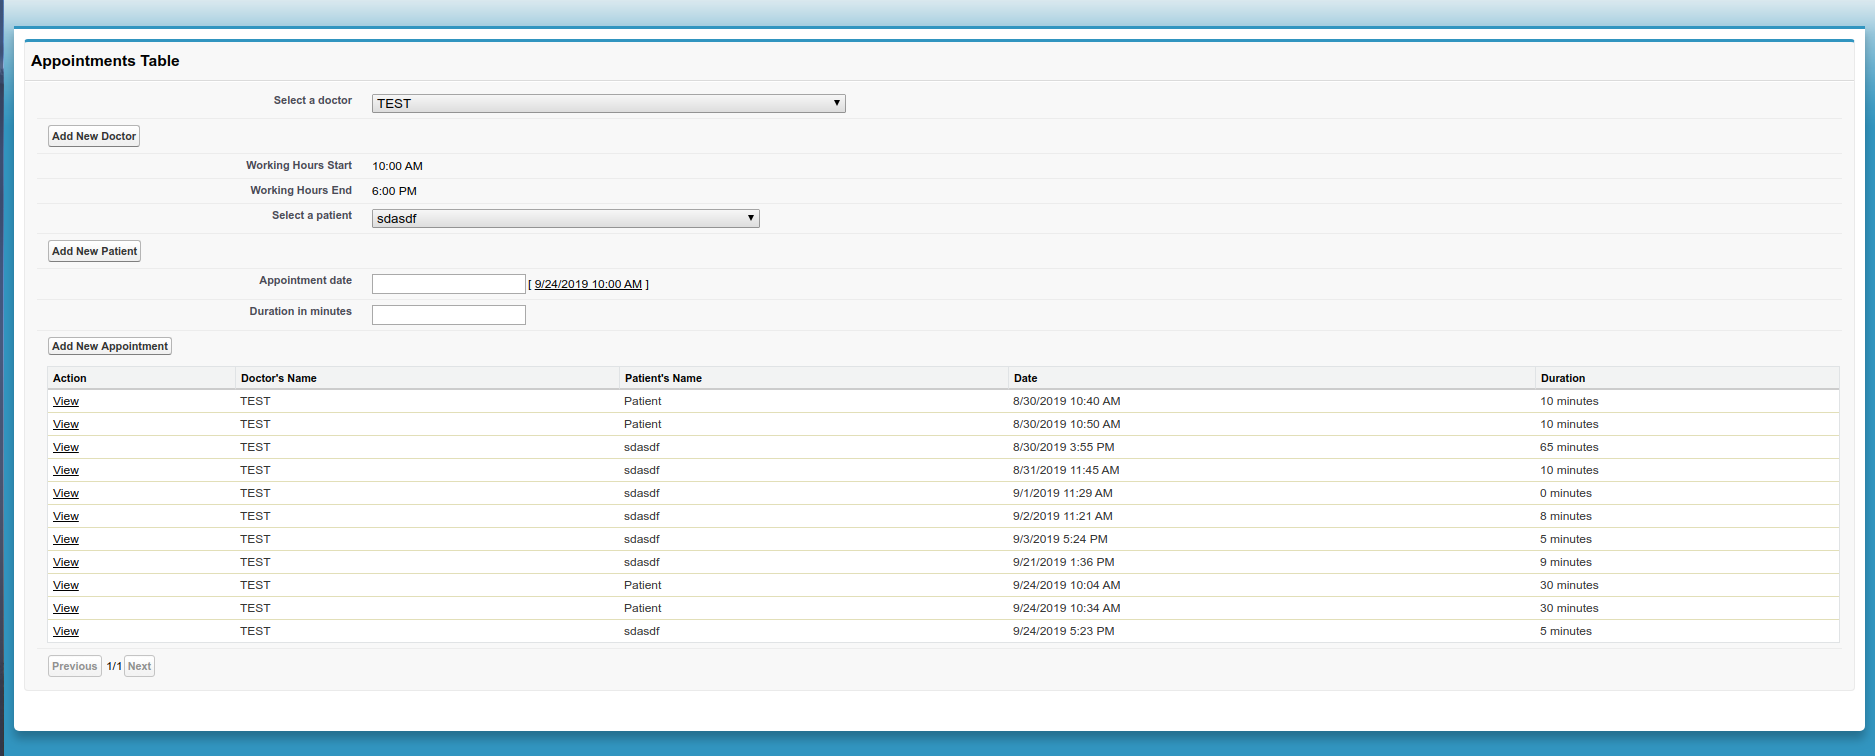View the 9/24/2019 5:23 PM appointment
1875x756 pixels.
point(66,631)
